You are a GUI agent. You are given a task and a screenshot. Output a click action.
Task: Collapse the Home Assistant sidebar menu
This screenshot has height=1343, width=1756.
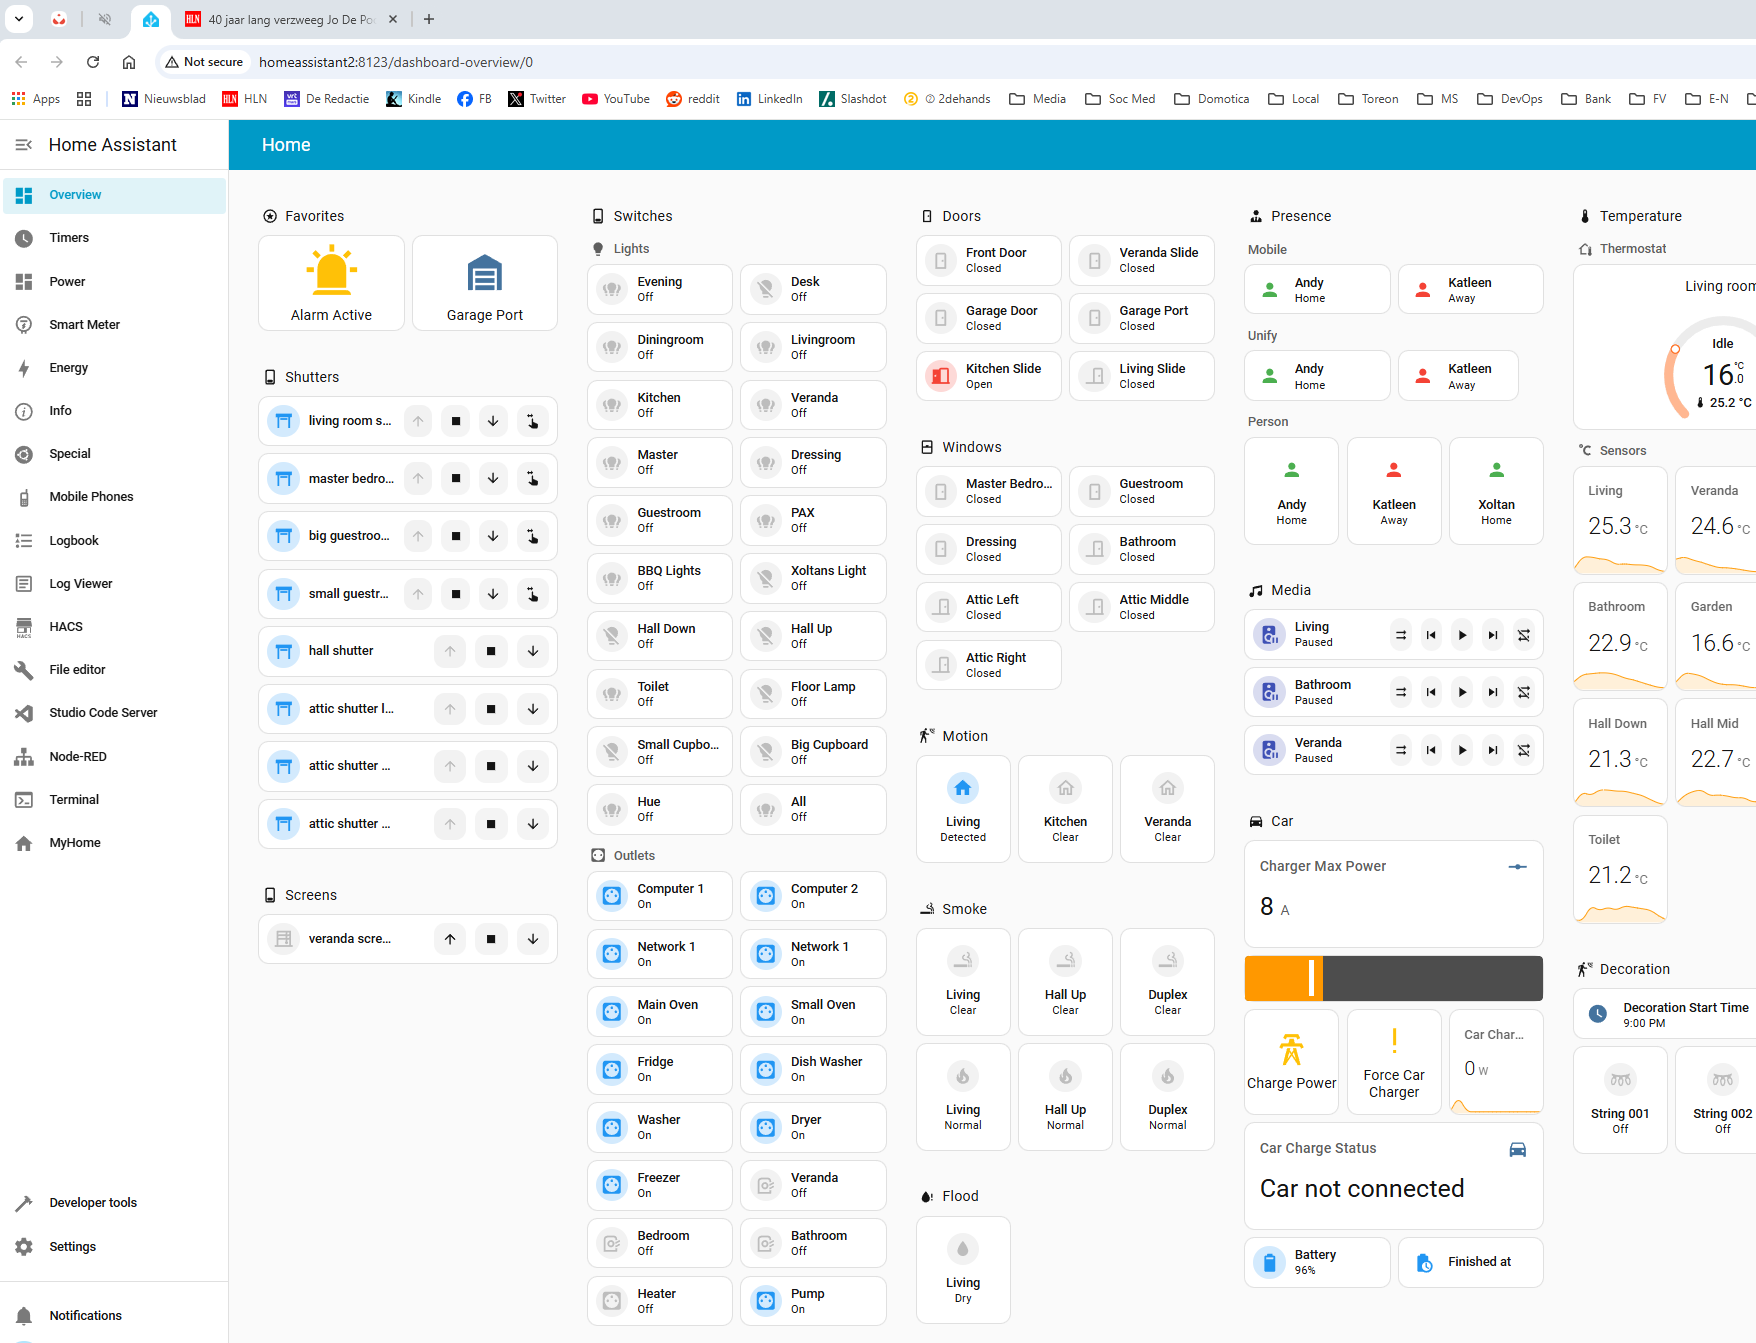24,145
